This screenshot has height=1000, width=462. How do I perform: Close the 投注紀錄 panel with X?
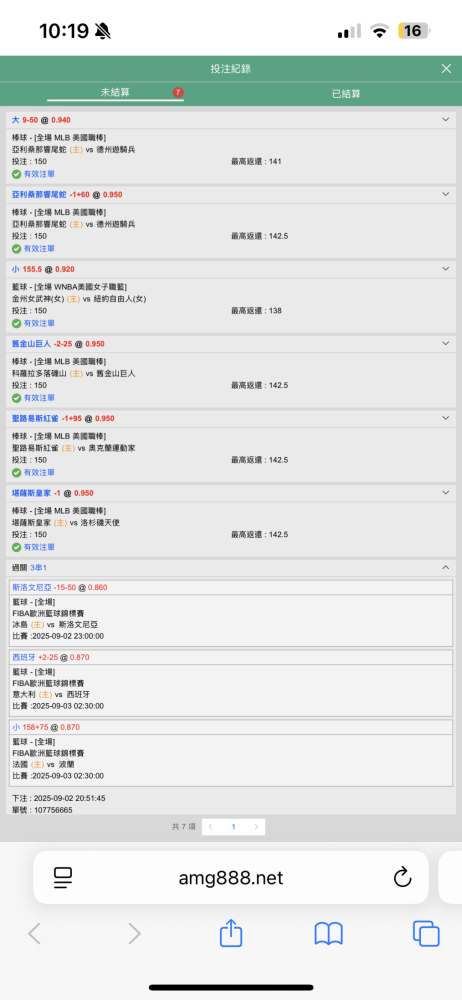tap(446, 69)
